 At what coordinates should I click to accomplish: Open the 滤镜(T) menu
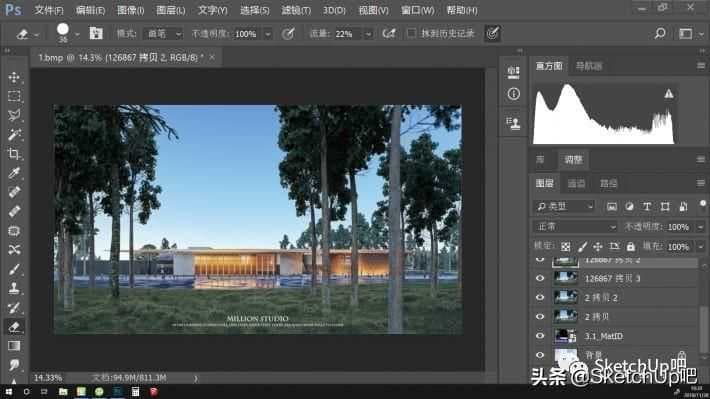coord(296,10)
